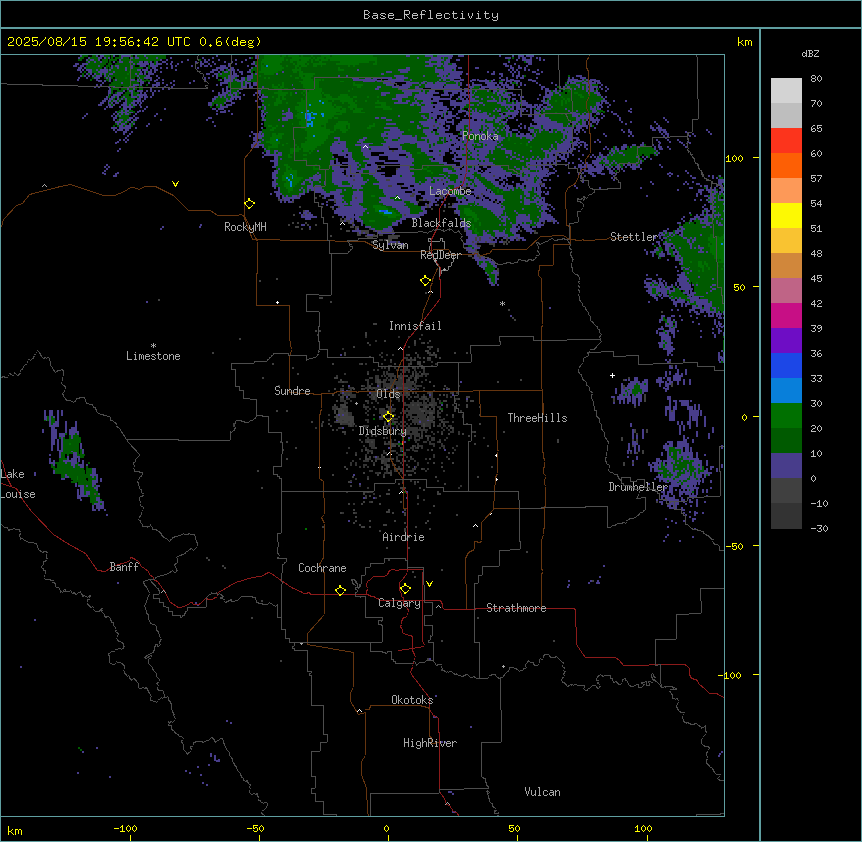Click the asterisk marker above Limestone label
The width and height of the screenshot is (862, 842).
click(153, 346)
